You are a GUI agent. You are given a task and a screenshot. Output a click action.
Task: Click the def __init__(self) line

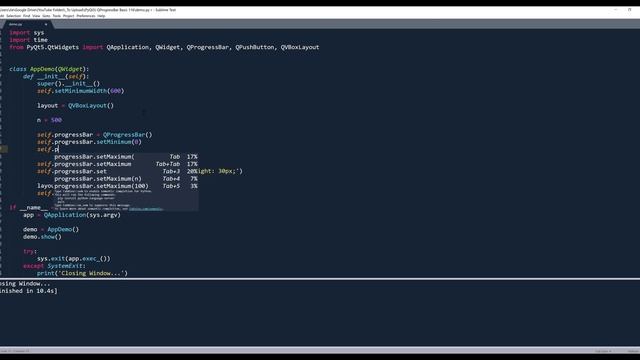56,77
